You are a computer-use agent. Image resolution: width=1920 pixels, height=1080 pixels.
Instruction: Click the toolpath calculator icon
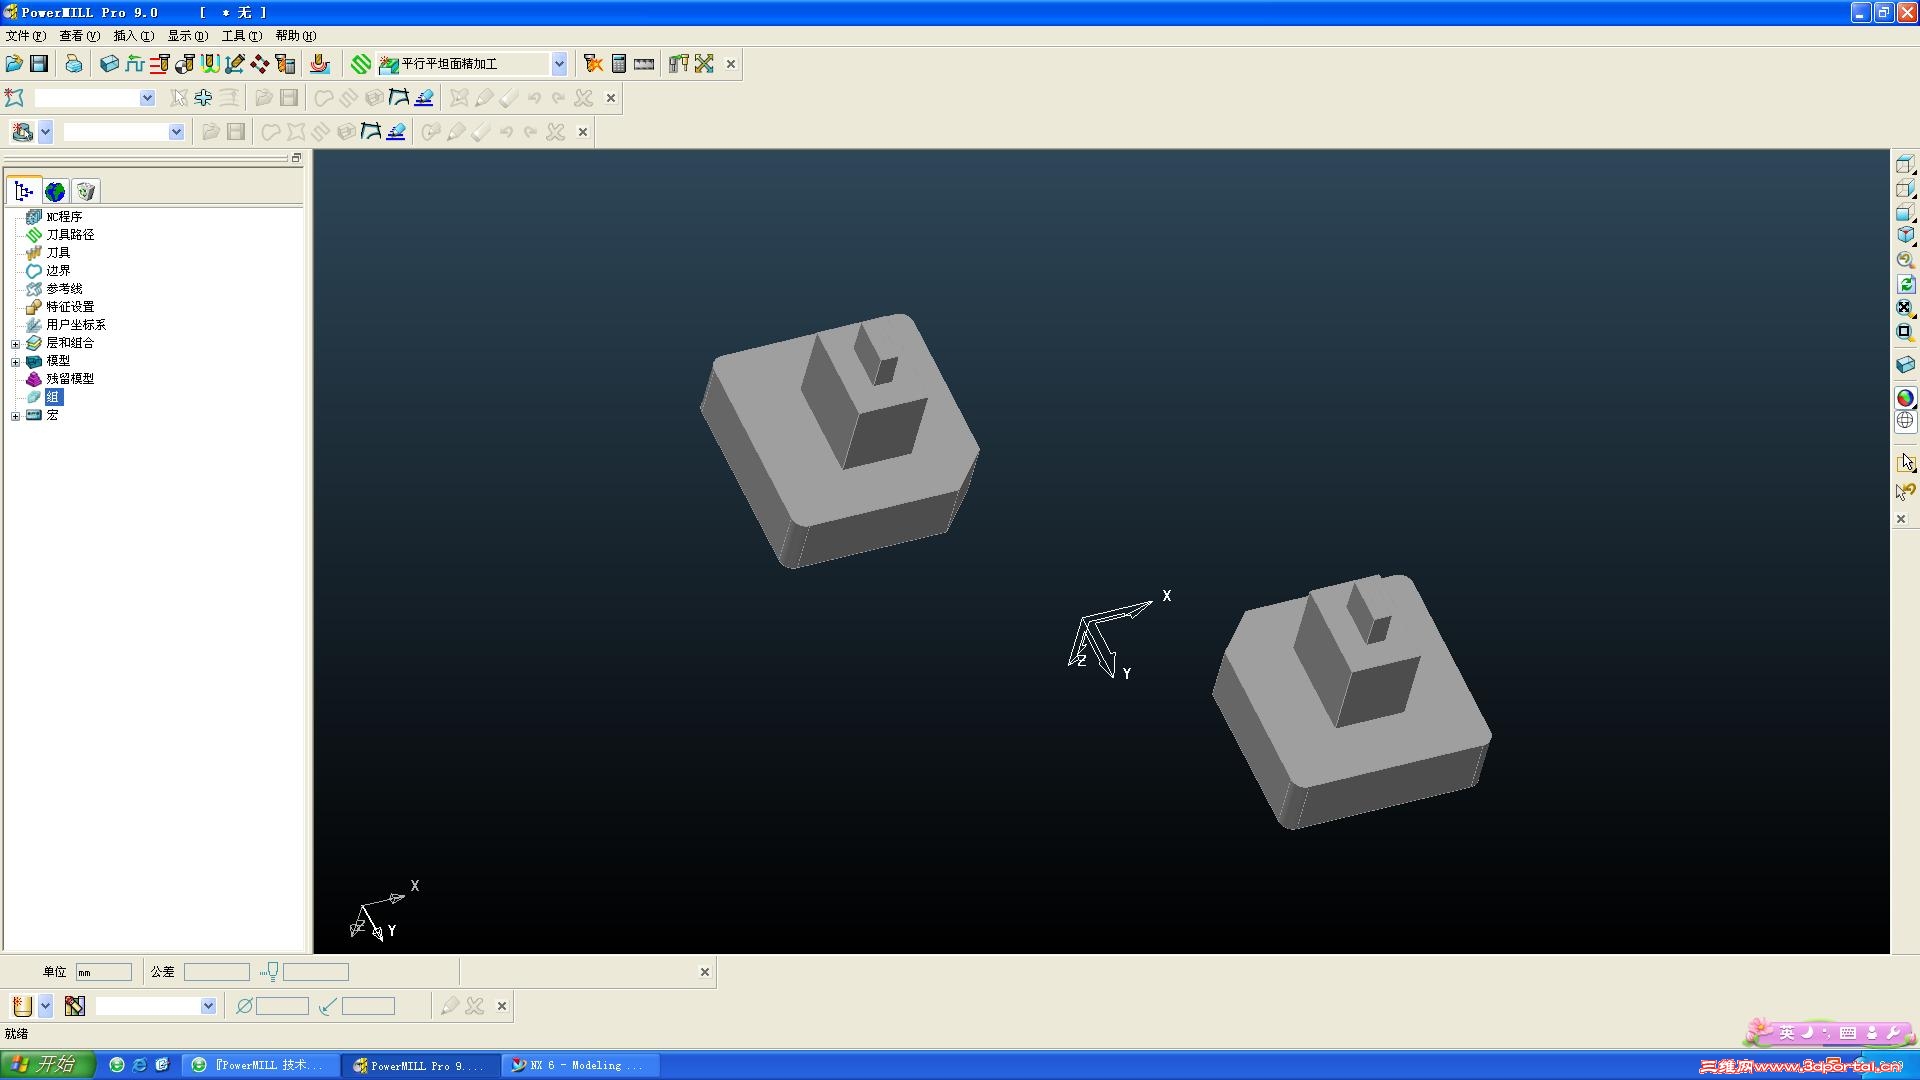click(x=619, y=64)
